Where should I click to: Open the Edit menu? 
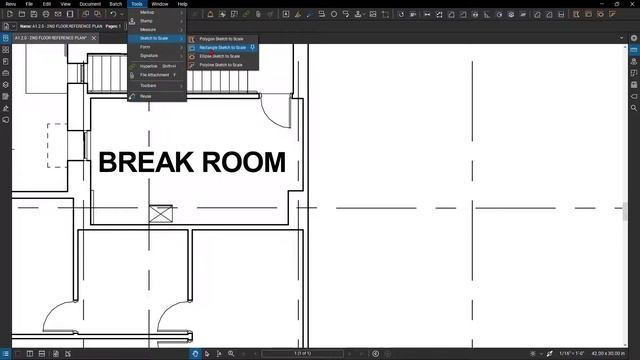point(47,4)
